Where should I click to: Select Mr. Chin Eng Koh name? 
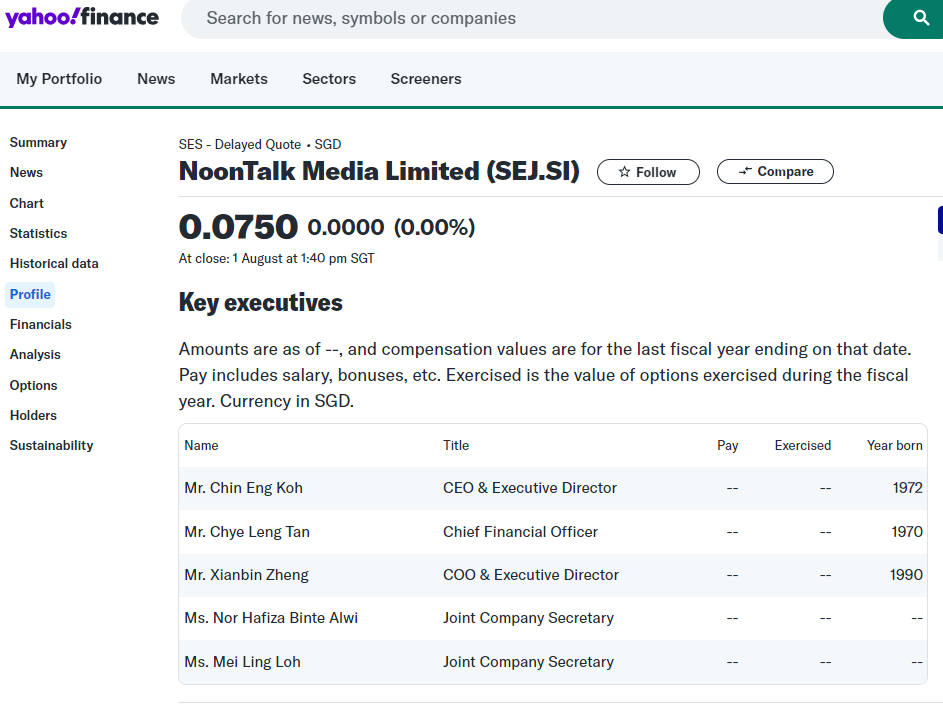(x=244, y=488)
